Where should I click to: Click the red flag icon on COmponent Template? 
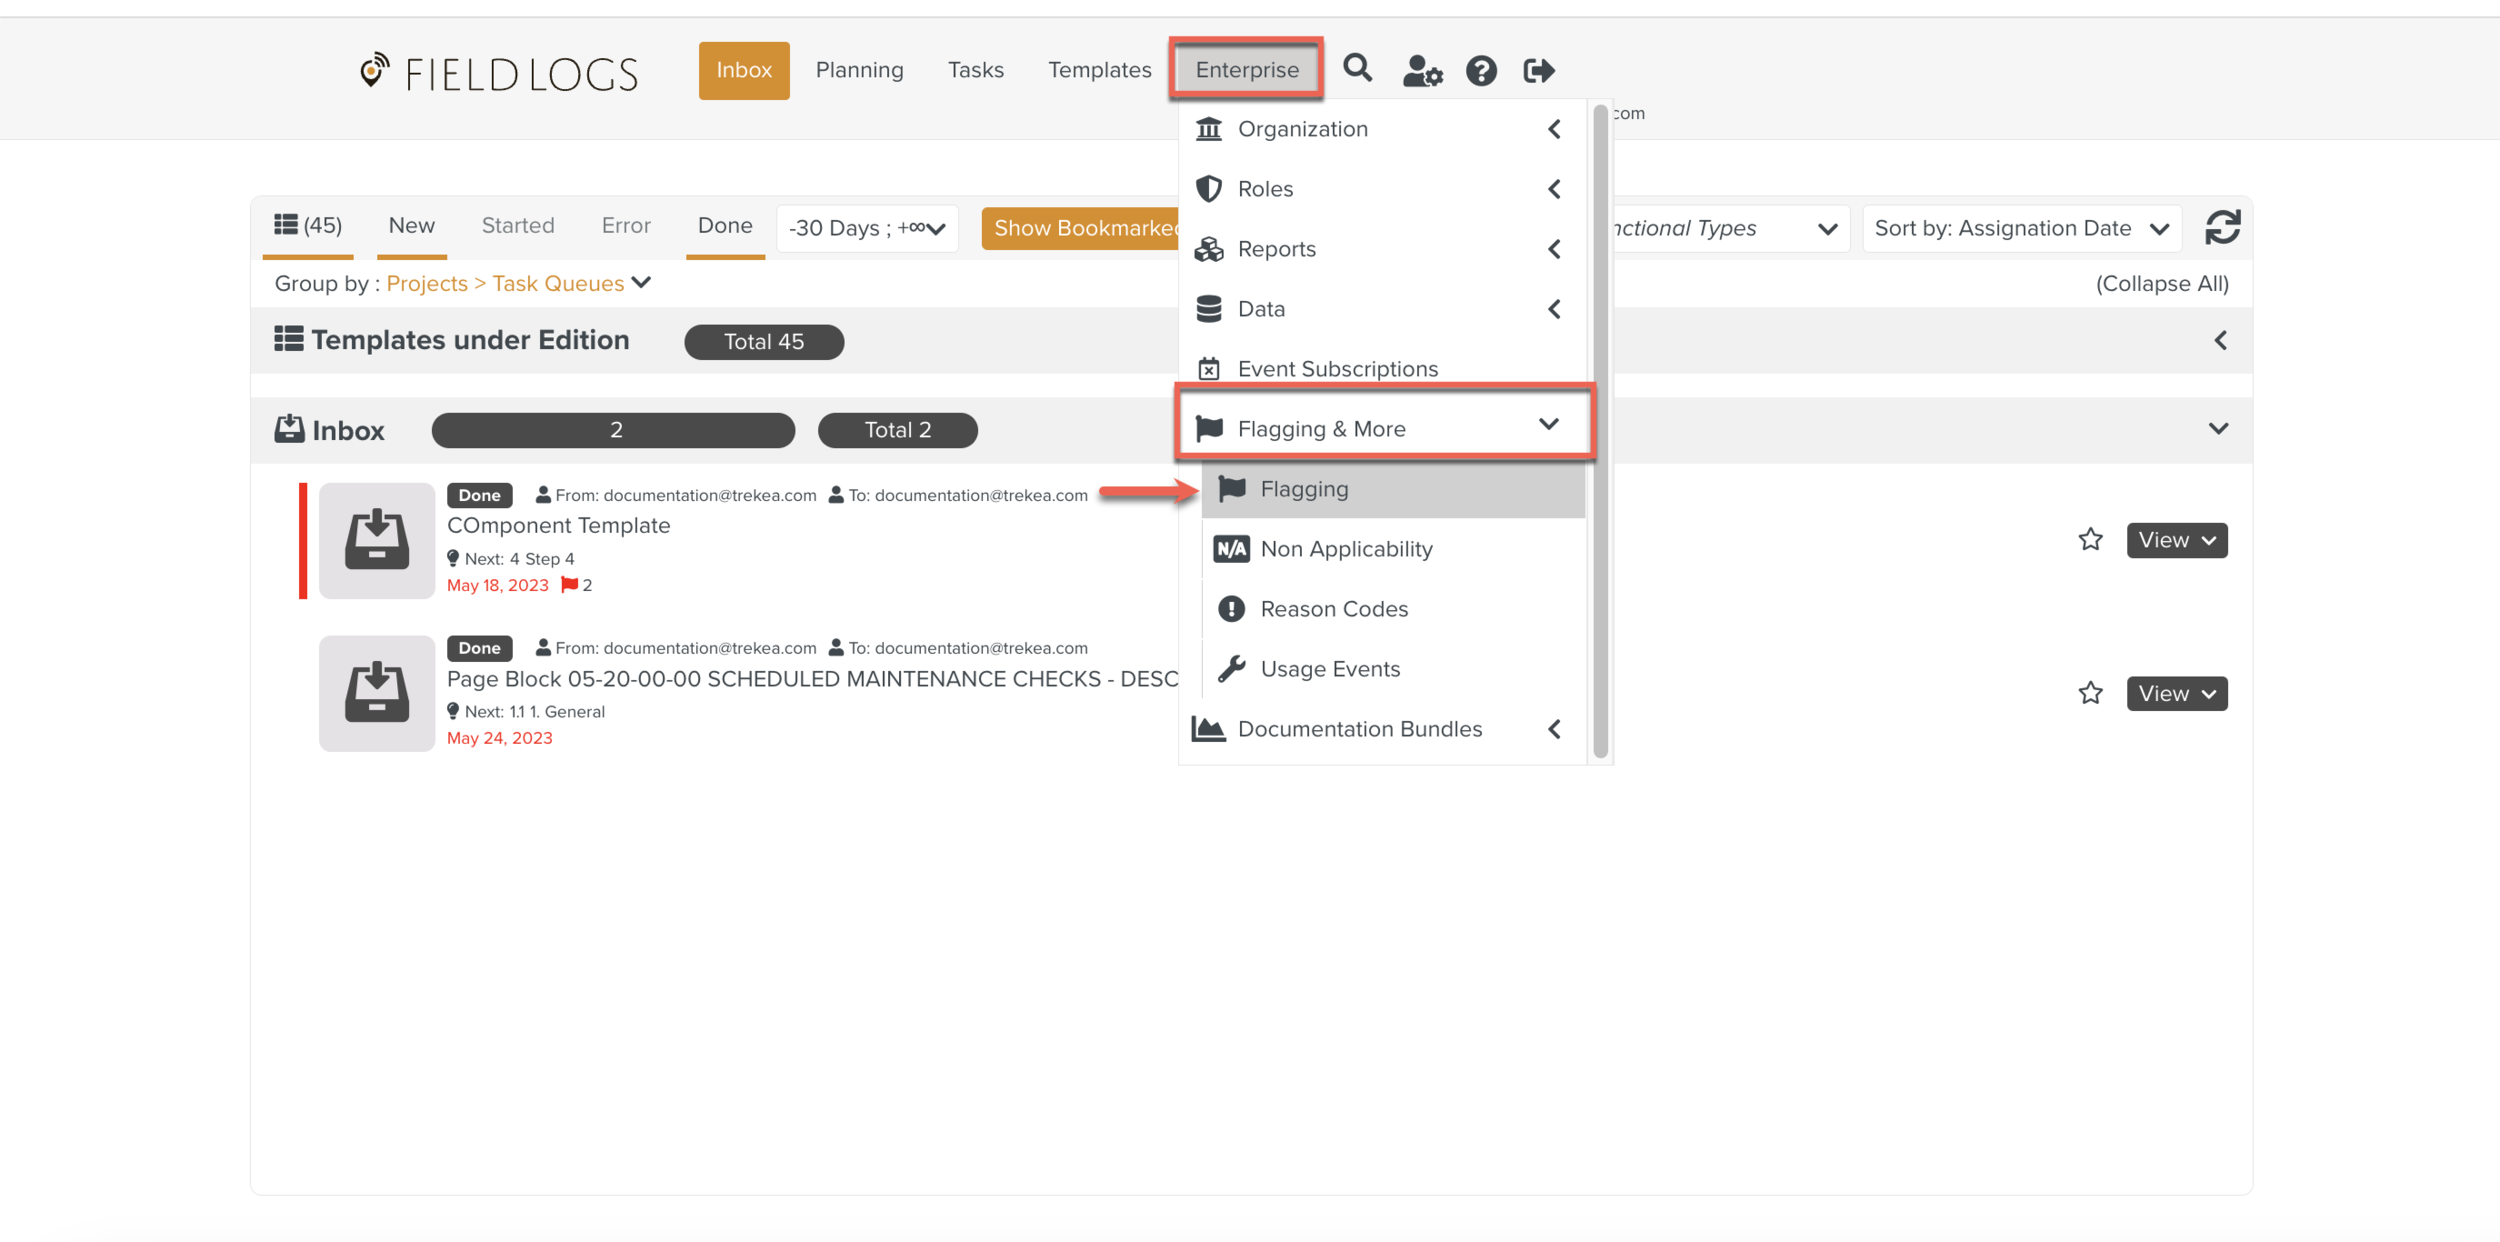(569, 585)
